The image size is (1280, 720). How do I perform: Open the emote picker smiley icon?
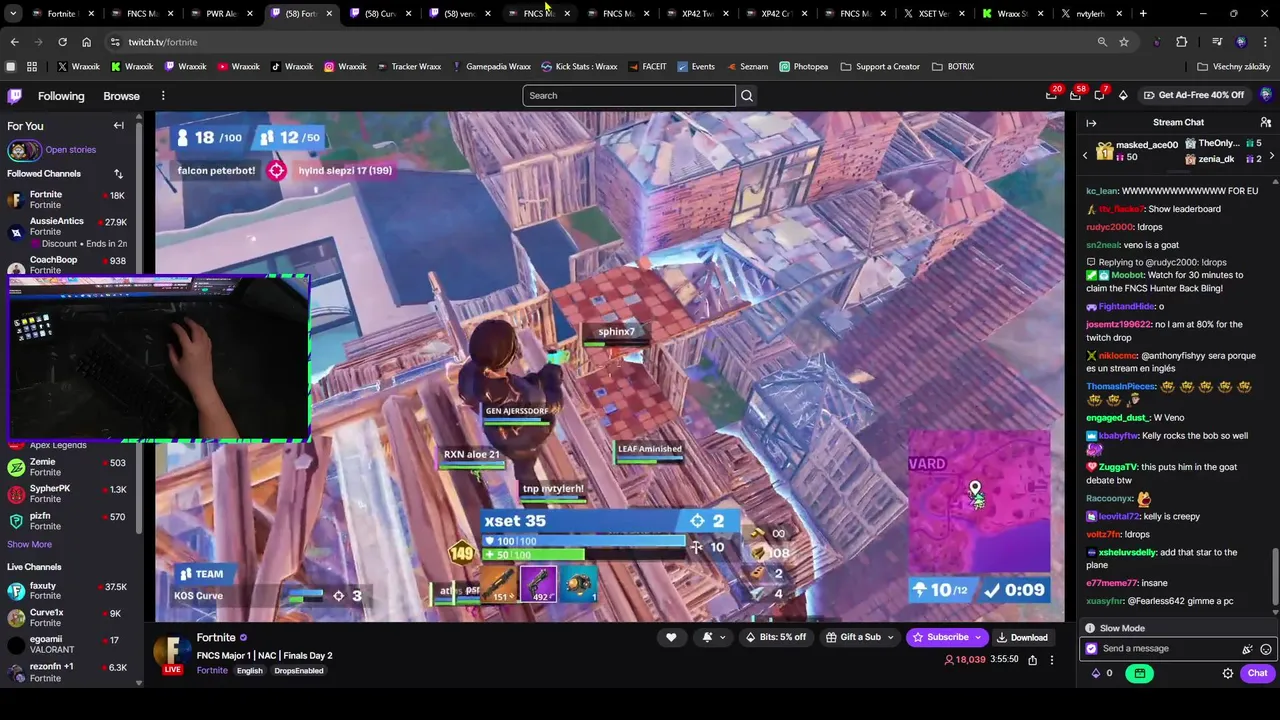1266,649
